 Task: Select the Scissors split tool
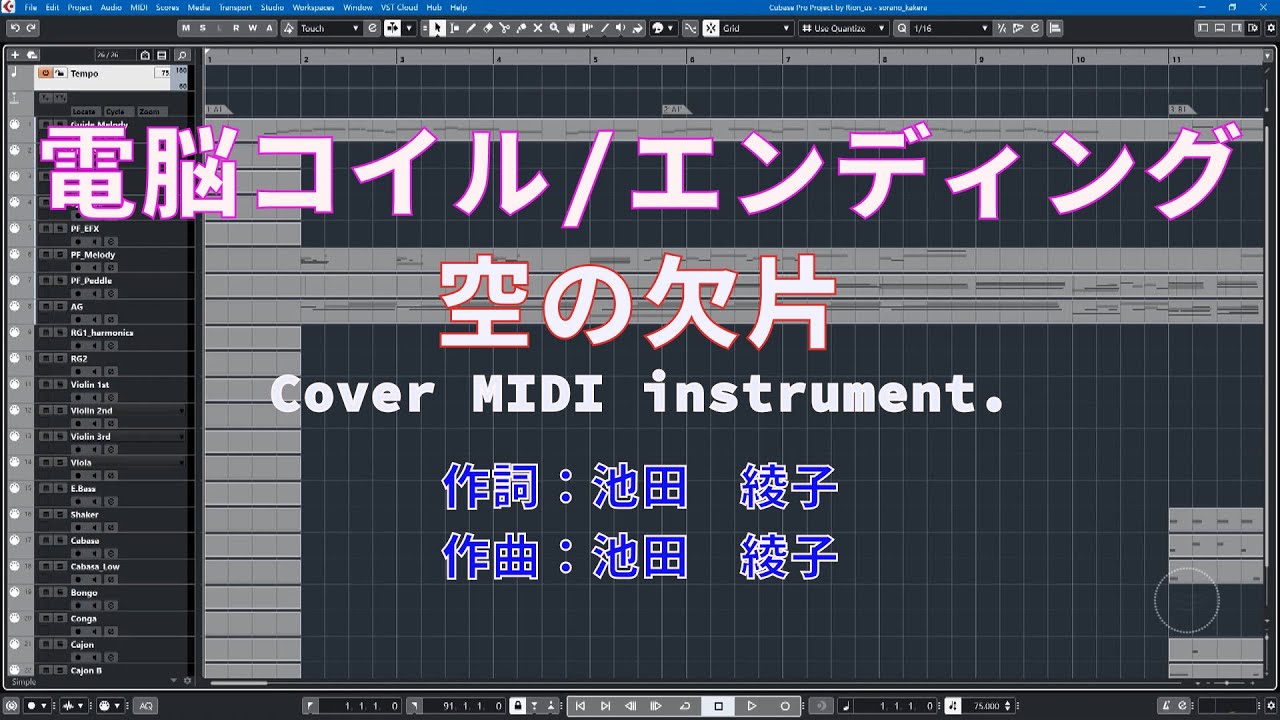(x=504, y=28)
